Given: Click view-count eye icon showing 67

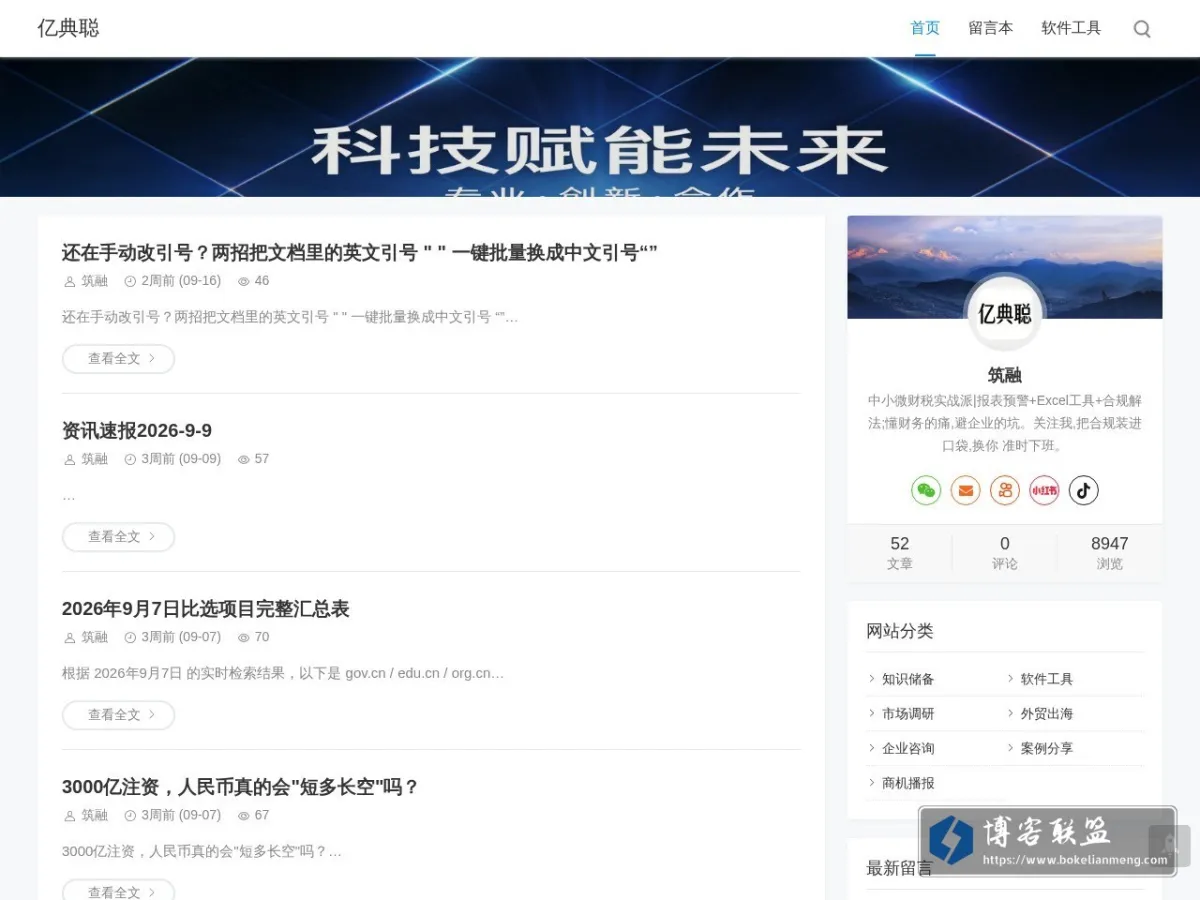Looking at the screenshot, I should (x=243, y=816).
